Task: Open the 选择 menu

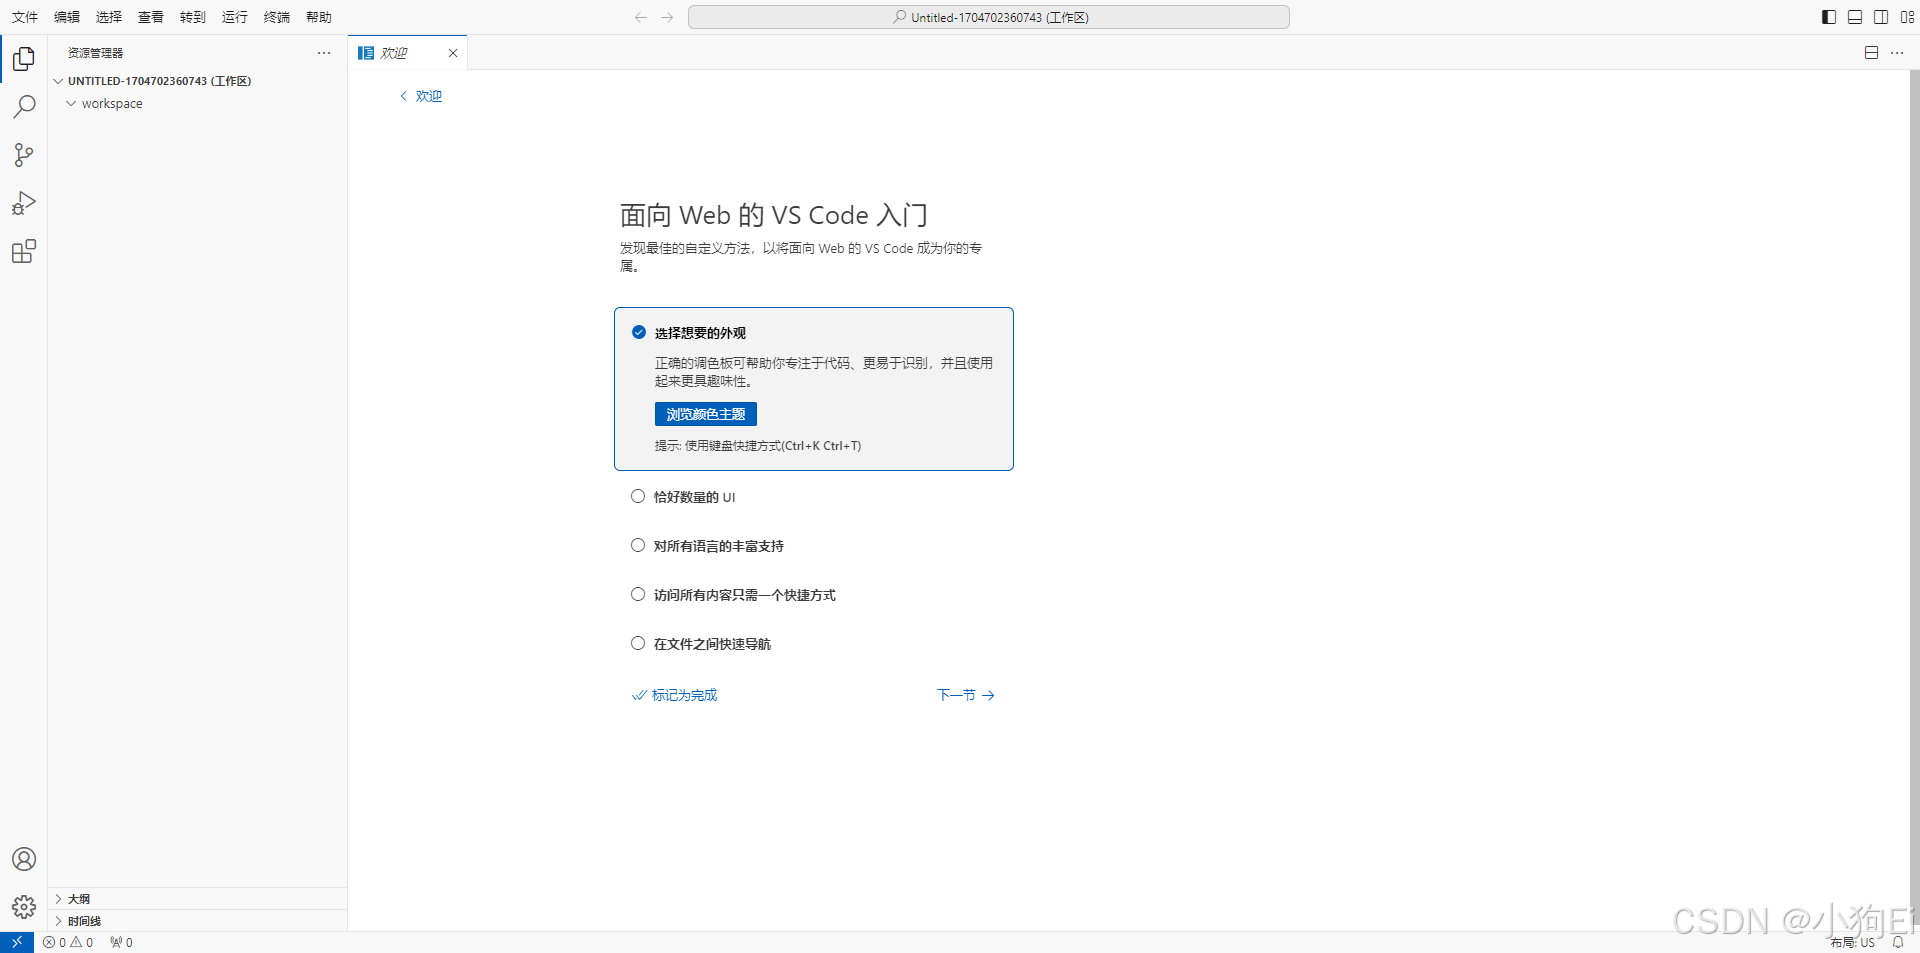Action: (109, 17)
